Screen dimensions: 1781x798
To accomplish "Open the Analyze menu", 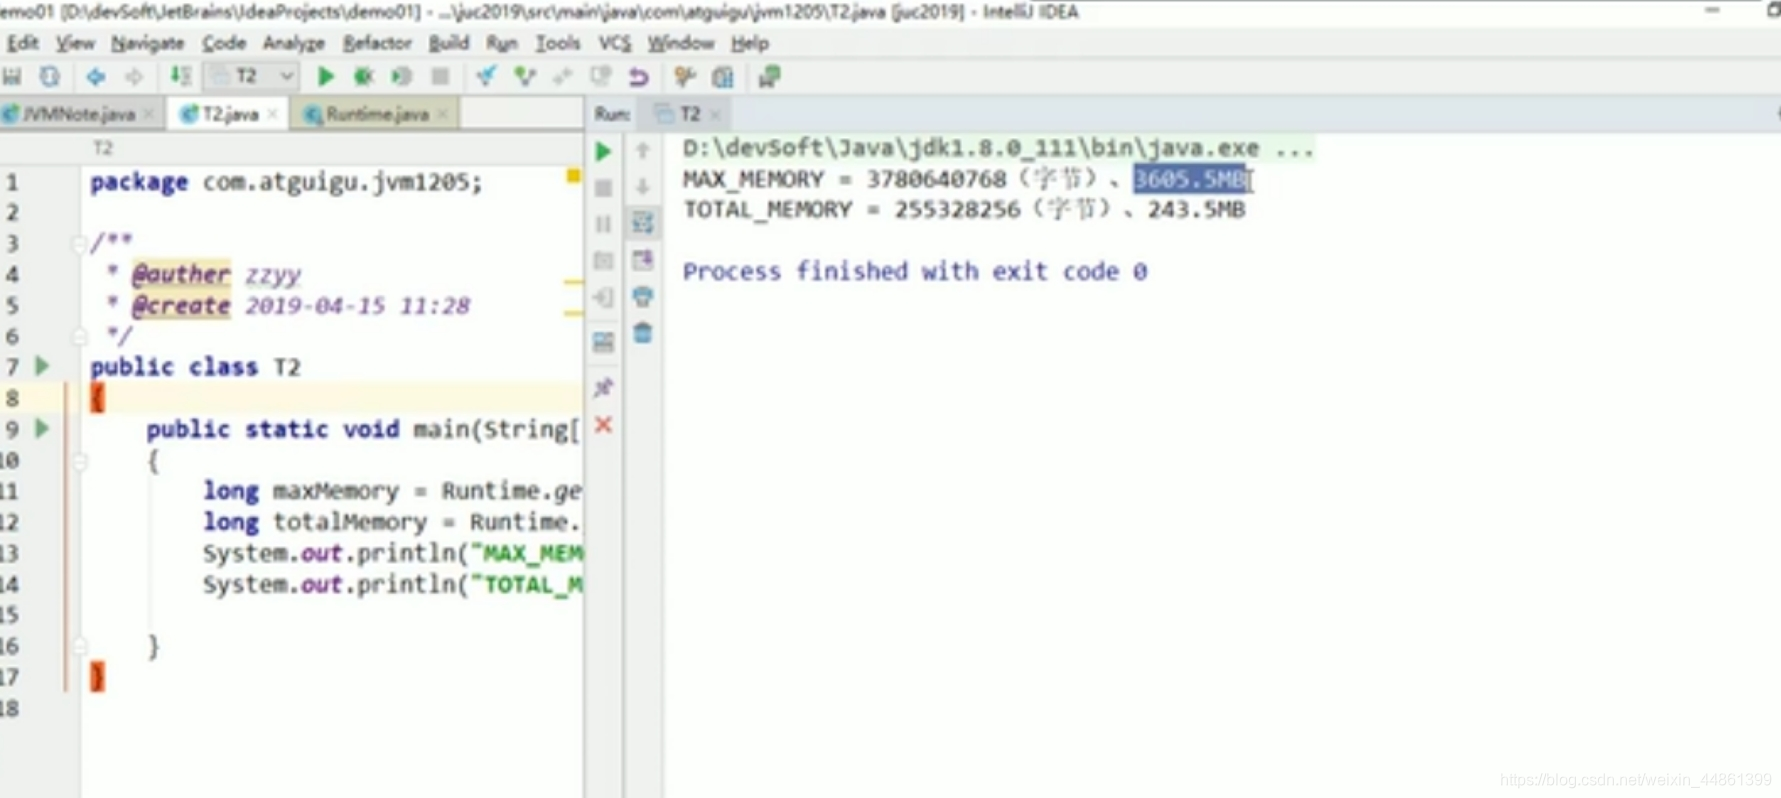I will point(294,43).
